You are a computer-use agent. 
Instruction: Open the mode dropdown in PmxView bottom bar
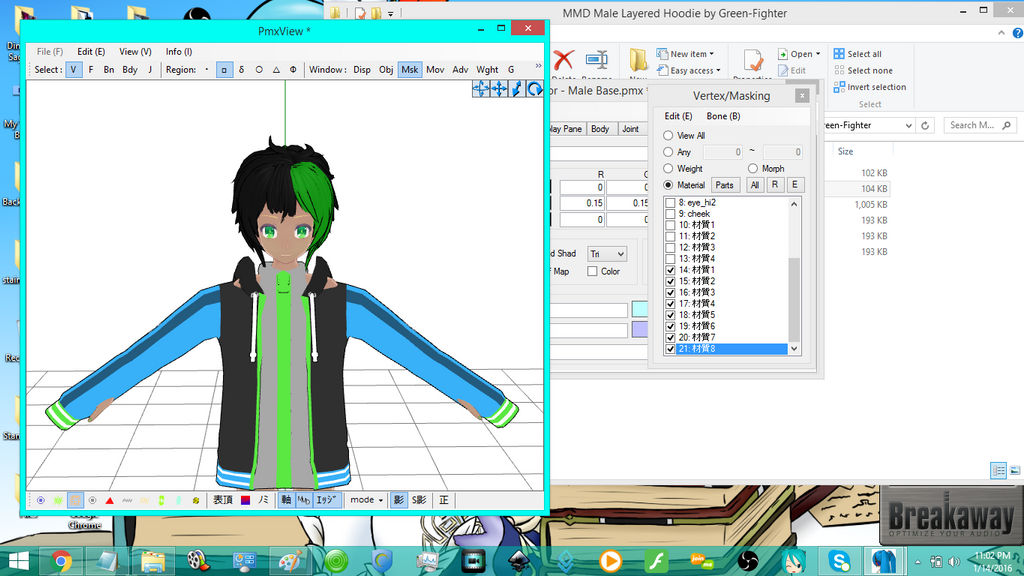tap(366, 500)
